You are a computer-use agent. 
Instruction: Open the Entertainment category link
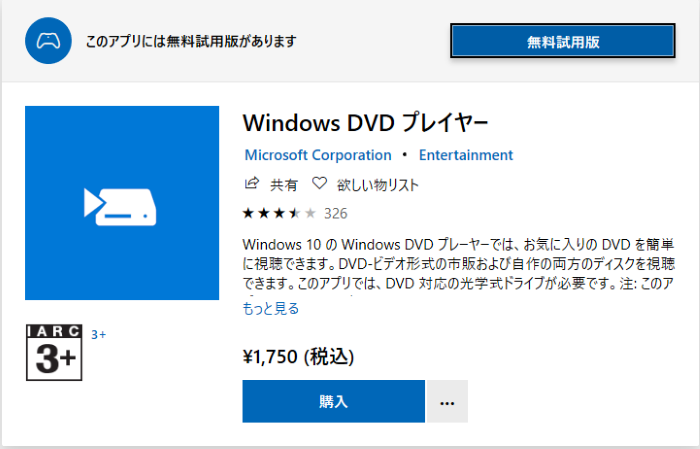click(x=466, y=155)
